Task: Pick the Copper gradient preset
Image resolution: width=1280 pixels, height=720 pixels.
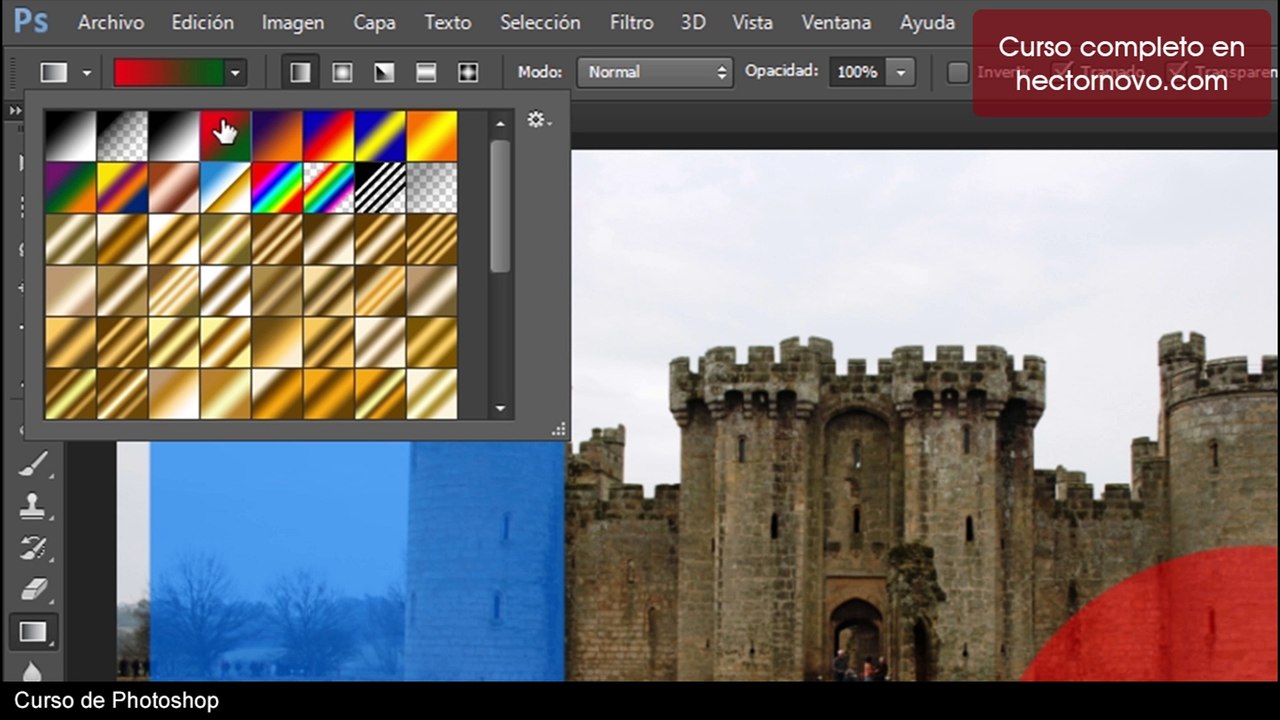Action: click(x=174, y=188)
